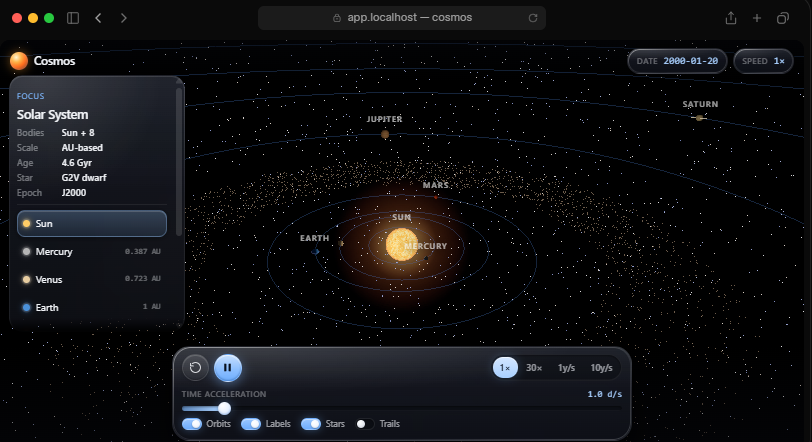Click the tan dot beside Venus in the list
The image size is (812, 442).
(x=26, y=279)
